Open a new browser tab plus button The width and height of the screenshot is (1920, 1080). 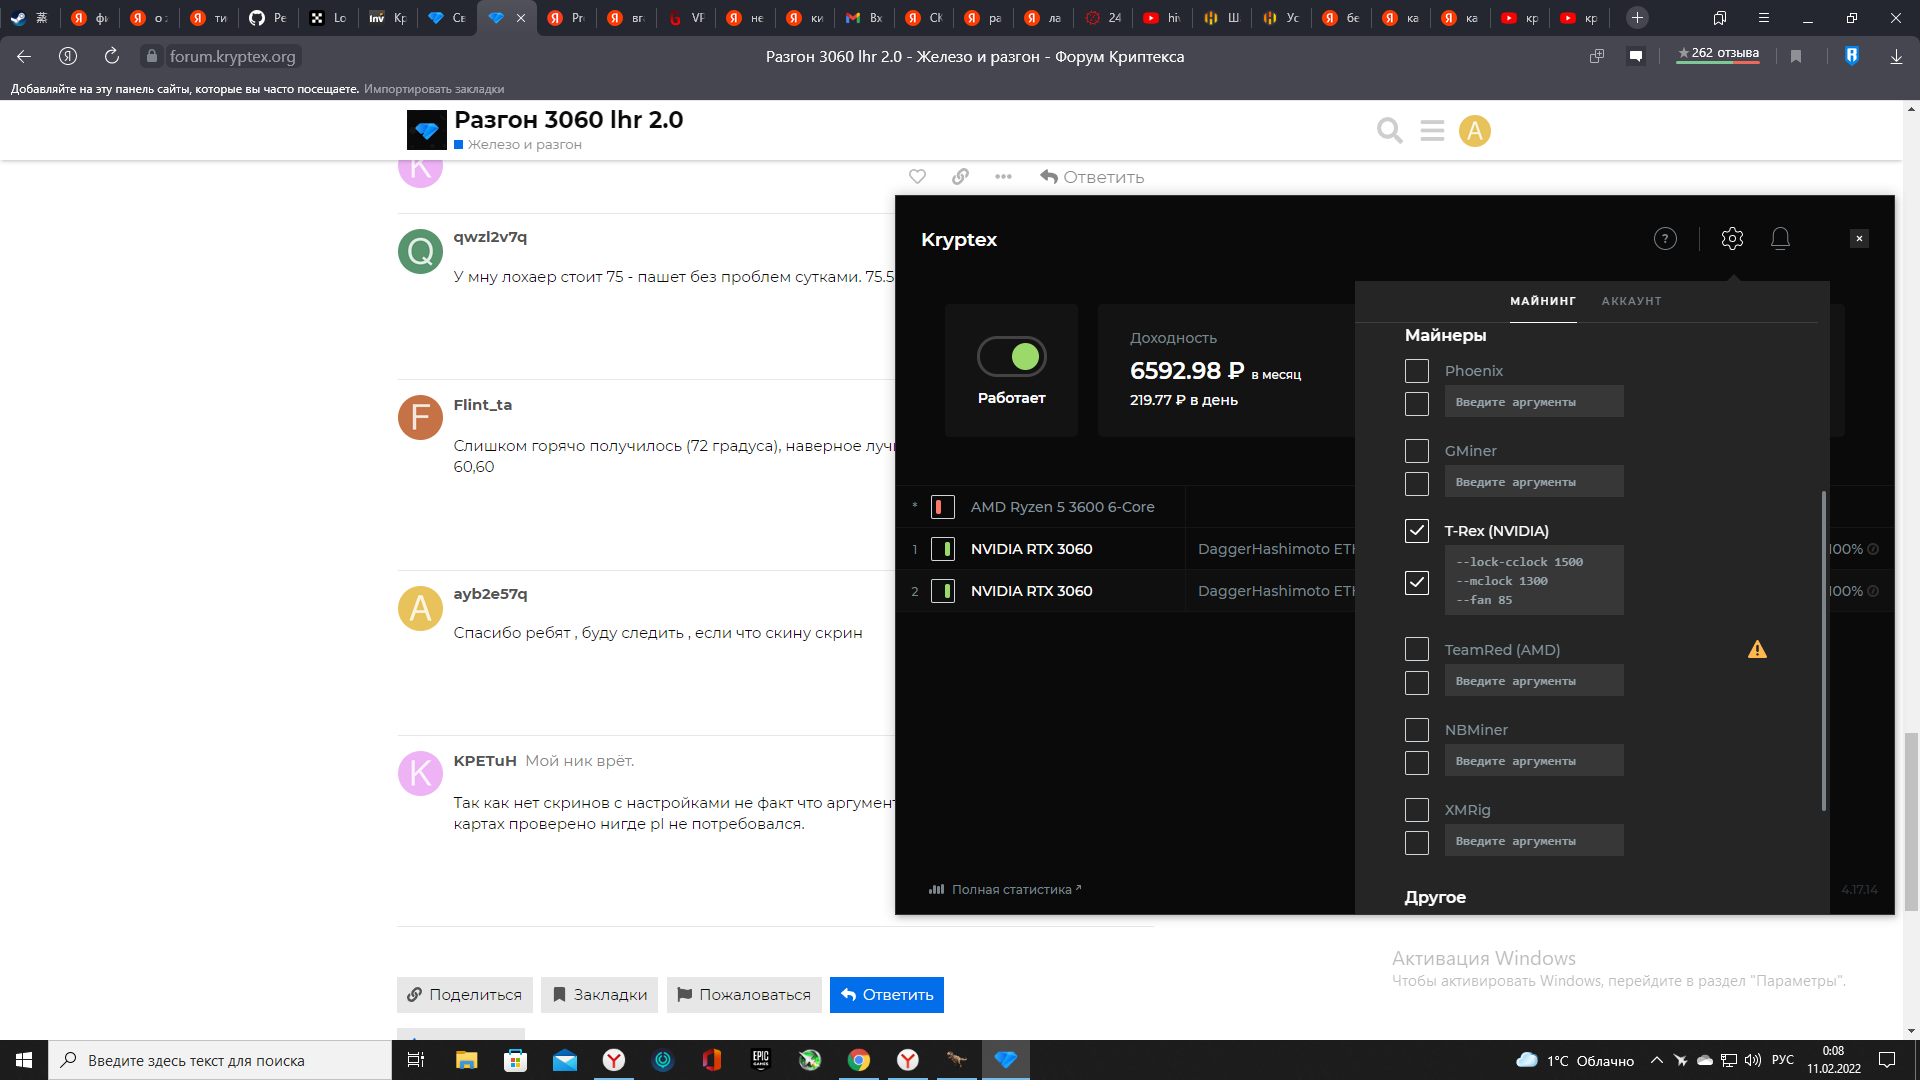coord(1637,18)
